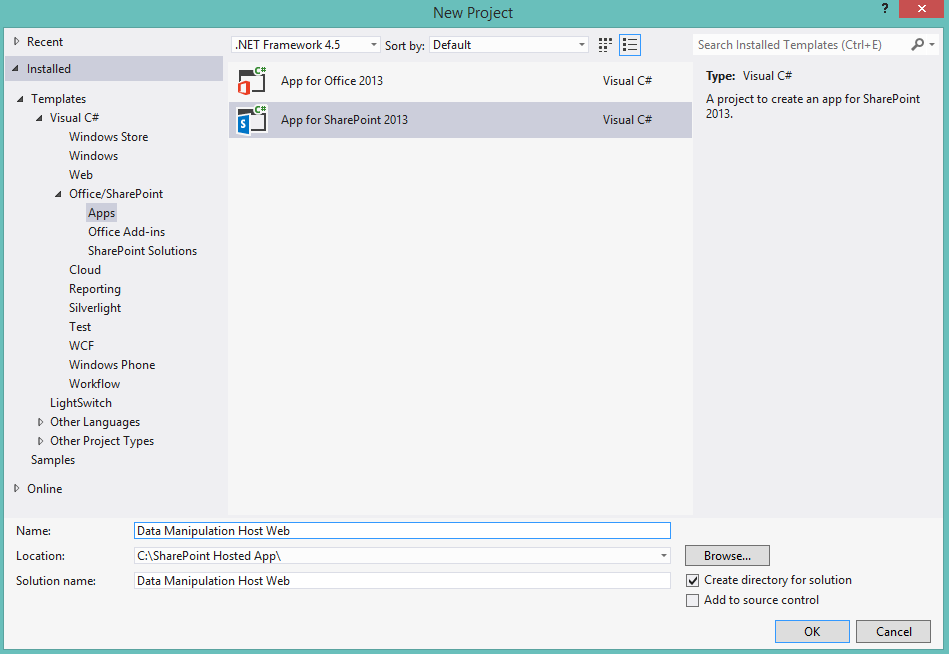The width and height of the screenshot is (949, 654).
Task: Click the Browse... button
Action: (x=727, y=555)
